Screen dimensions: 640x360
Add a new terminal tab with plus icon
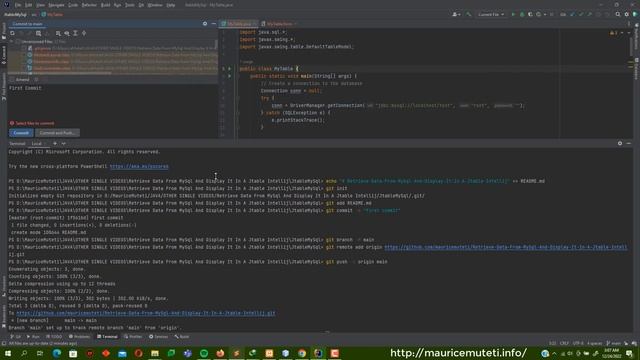point(55,143)
